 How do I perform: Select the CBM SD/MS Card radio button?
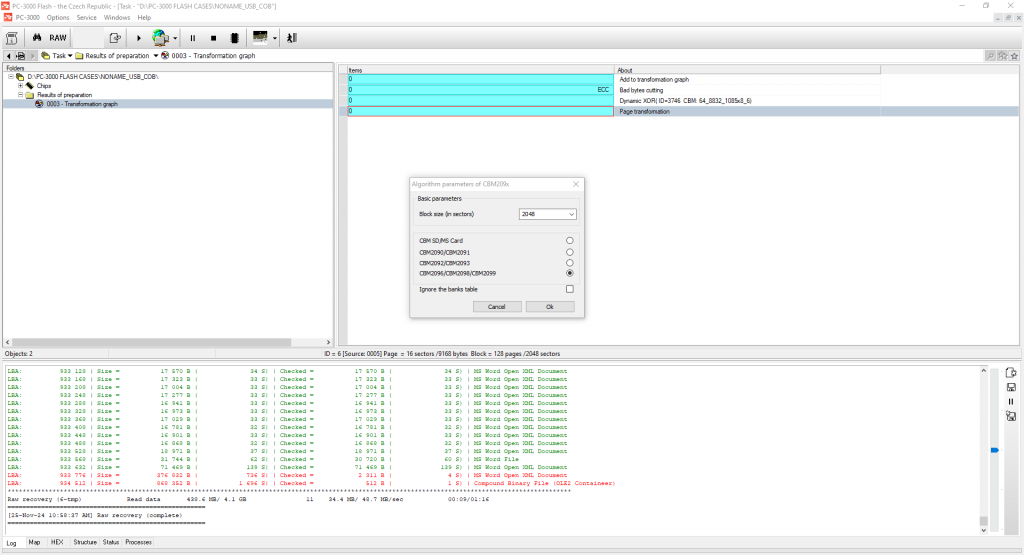pyautogui.click(x=570, y=240)
